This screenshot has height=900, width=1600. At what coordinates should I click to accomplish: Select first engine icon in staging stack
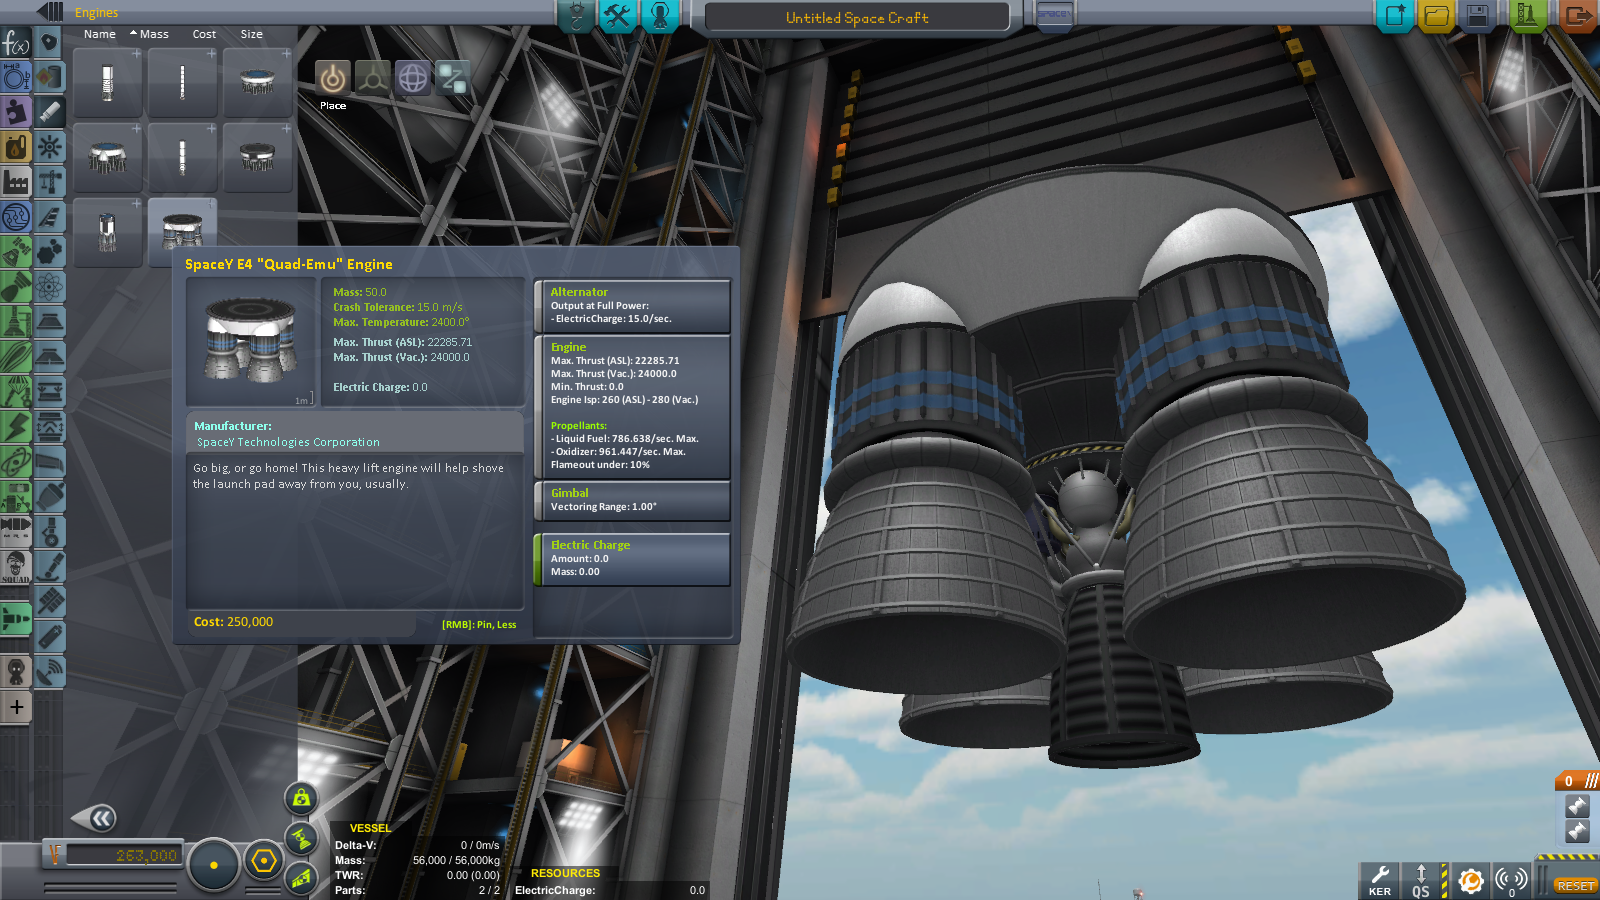coord(1577,806)
